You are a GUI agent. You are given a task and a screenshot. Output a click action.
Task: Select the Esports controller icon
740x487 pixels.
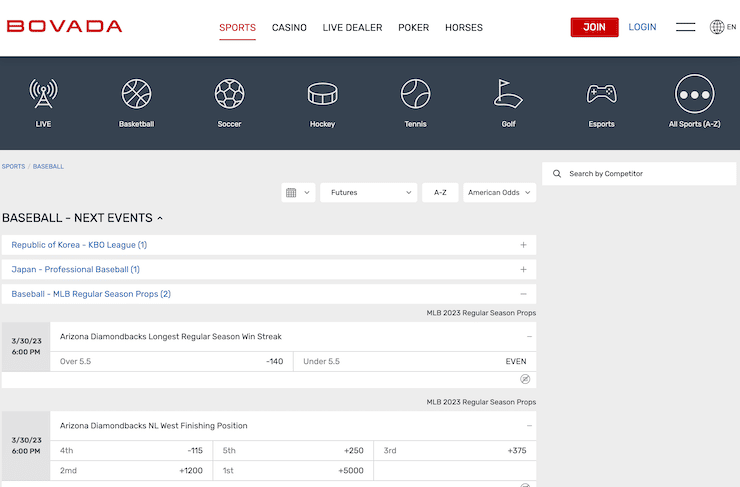[601, 95]
